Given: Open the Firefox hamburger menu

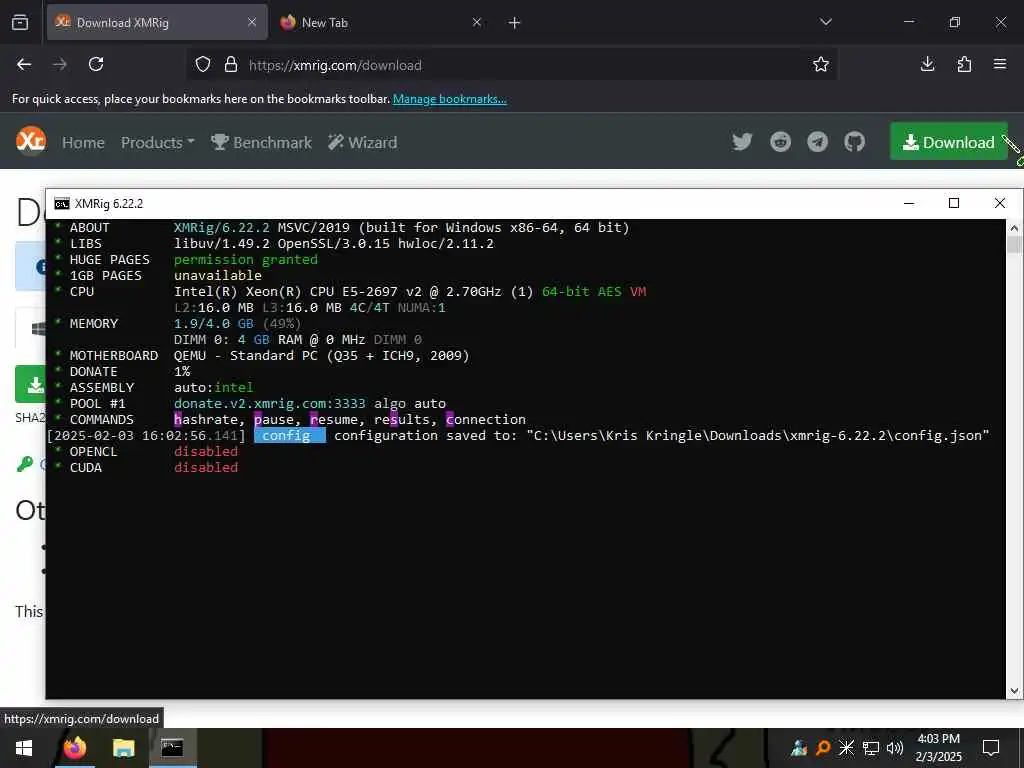Looking at the screenshot, I should (x=1000, y=64).
